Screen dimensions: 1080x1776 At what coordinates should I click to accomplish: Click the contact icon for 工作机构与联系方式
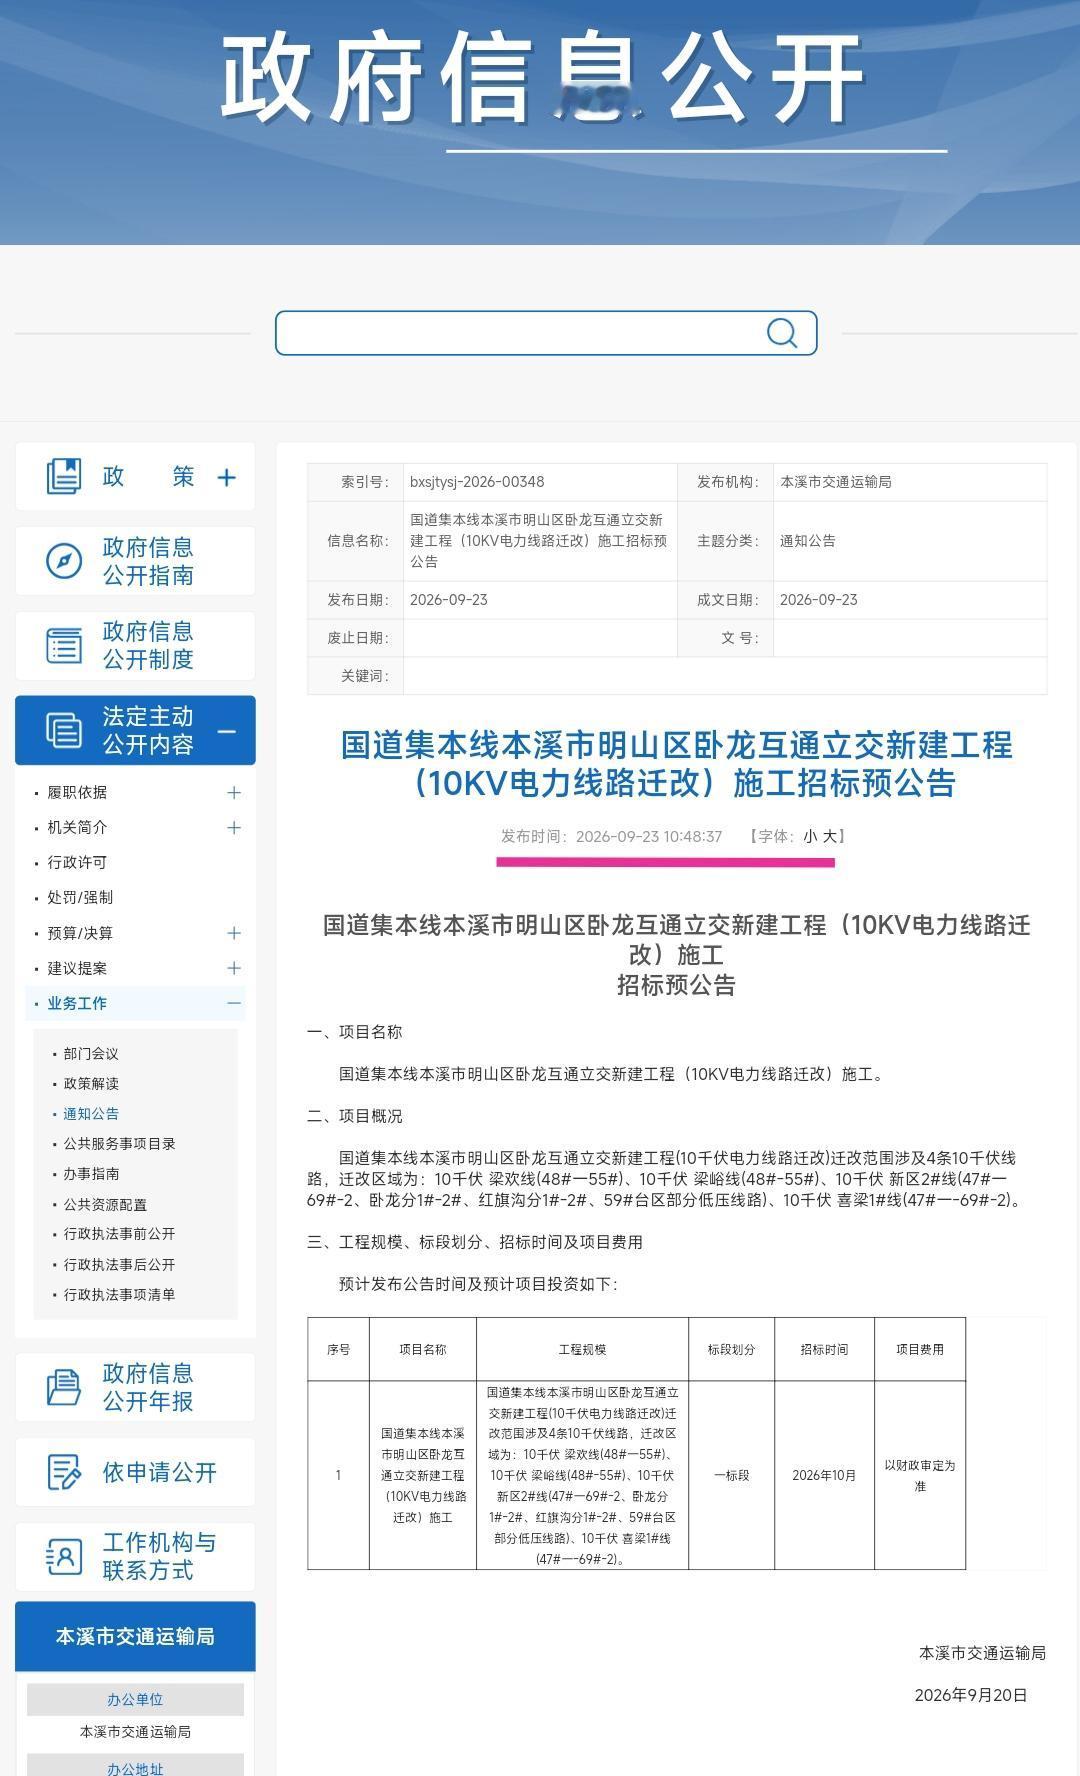pyautogui.click(x=64, y=1557)
